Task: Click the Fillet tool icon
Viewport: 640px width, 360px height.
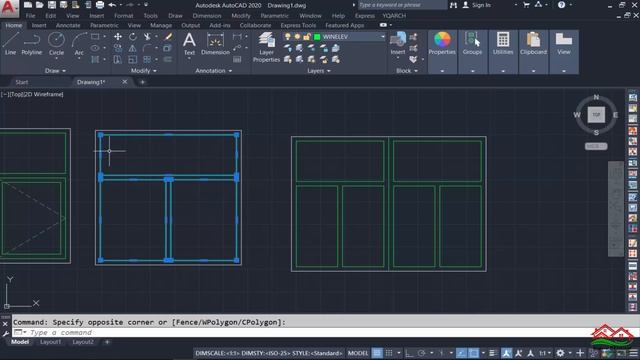Action: pos(147,48)
